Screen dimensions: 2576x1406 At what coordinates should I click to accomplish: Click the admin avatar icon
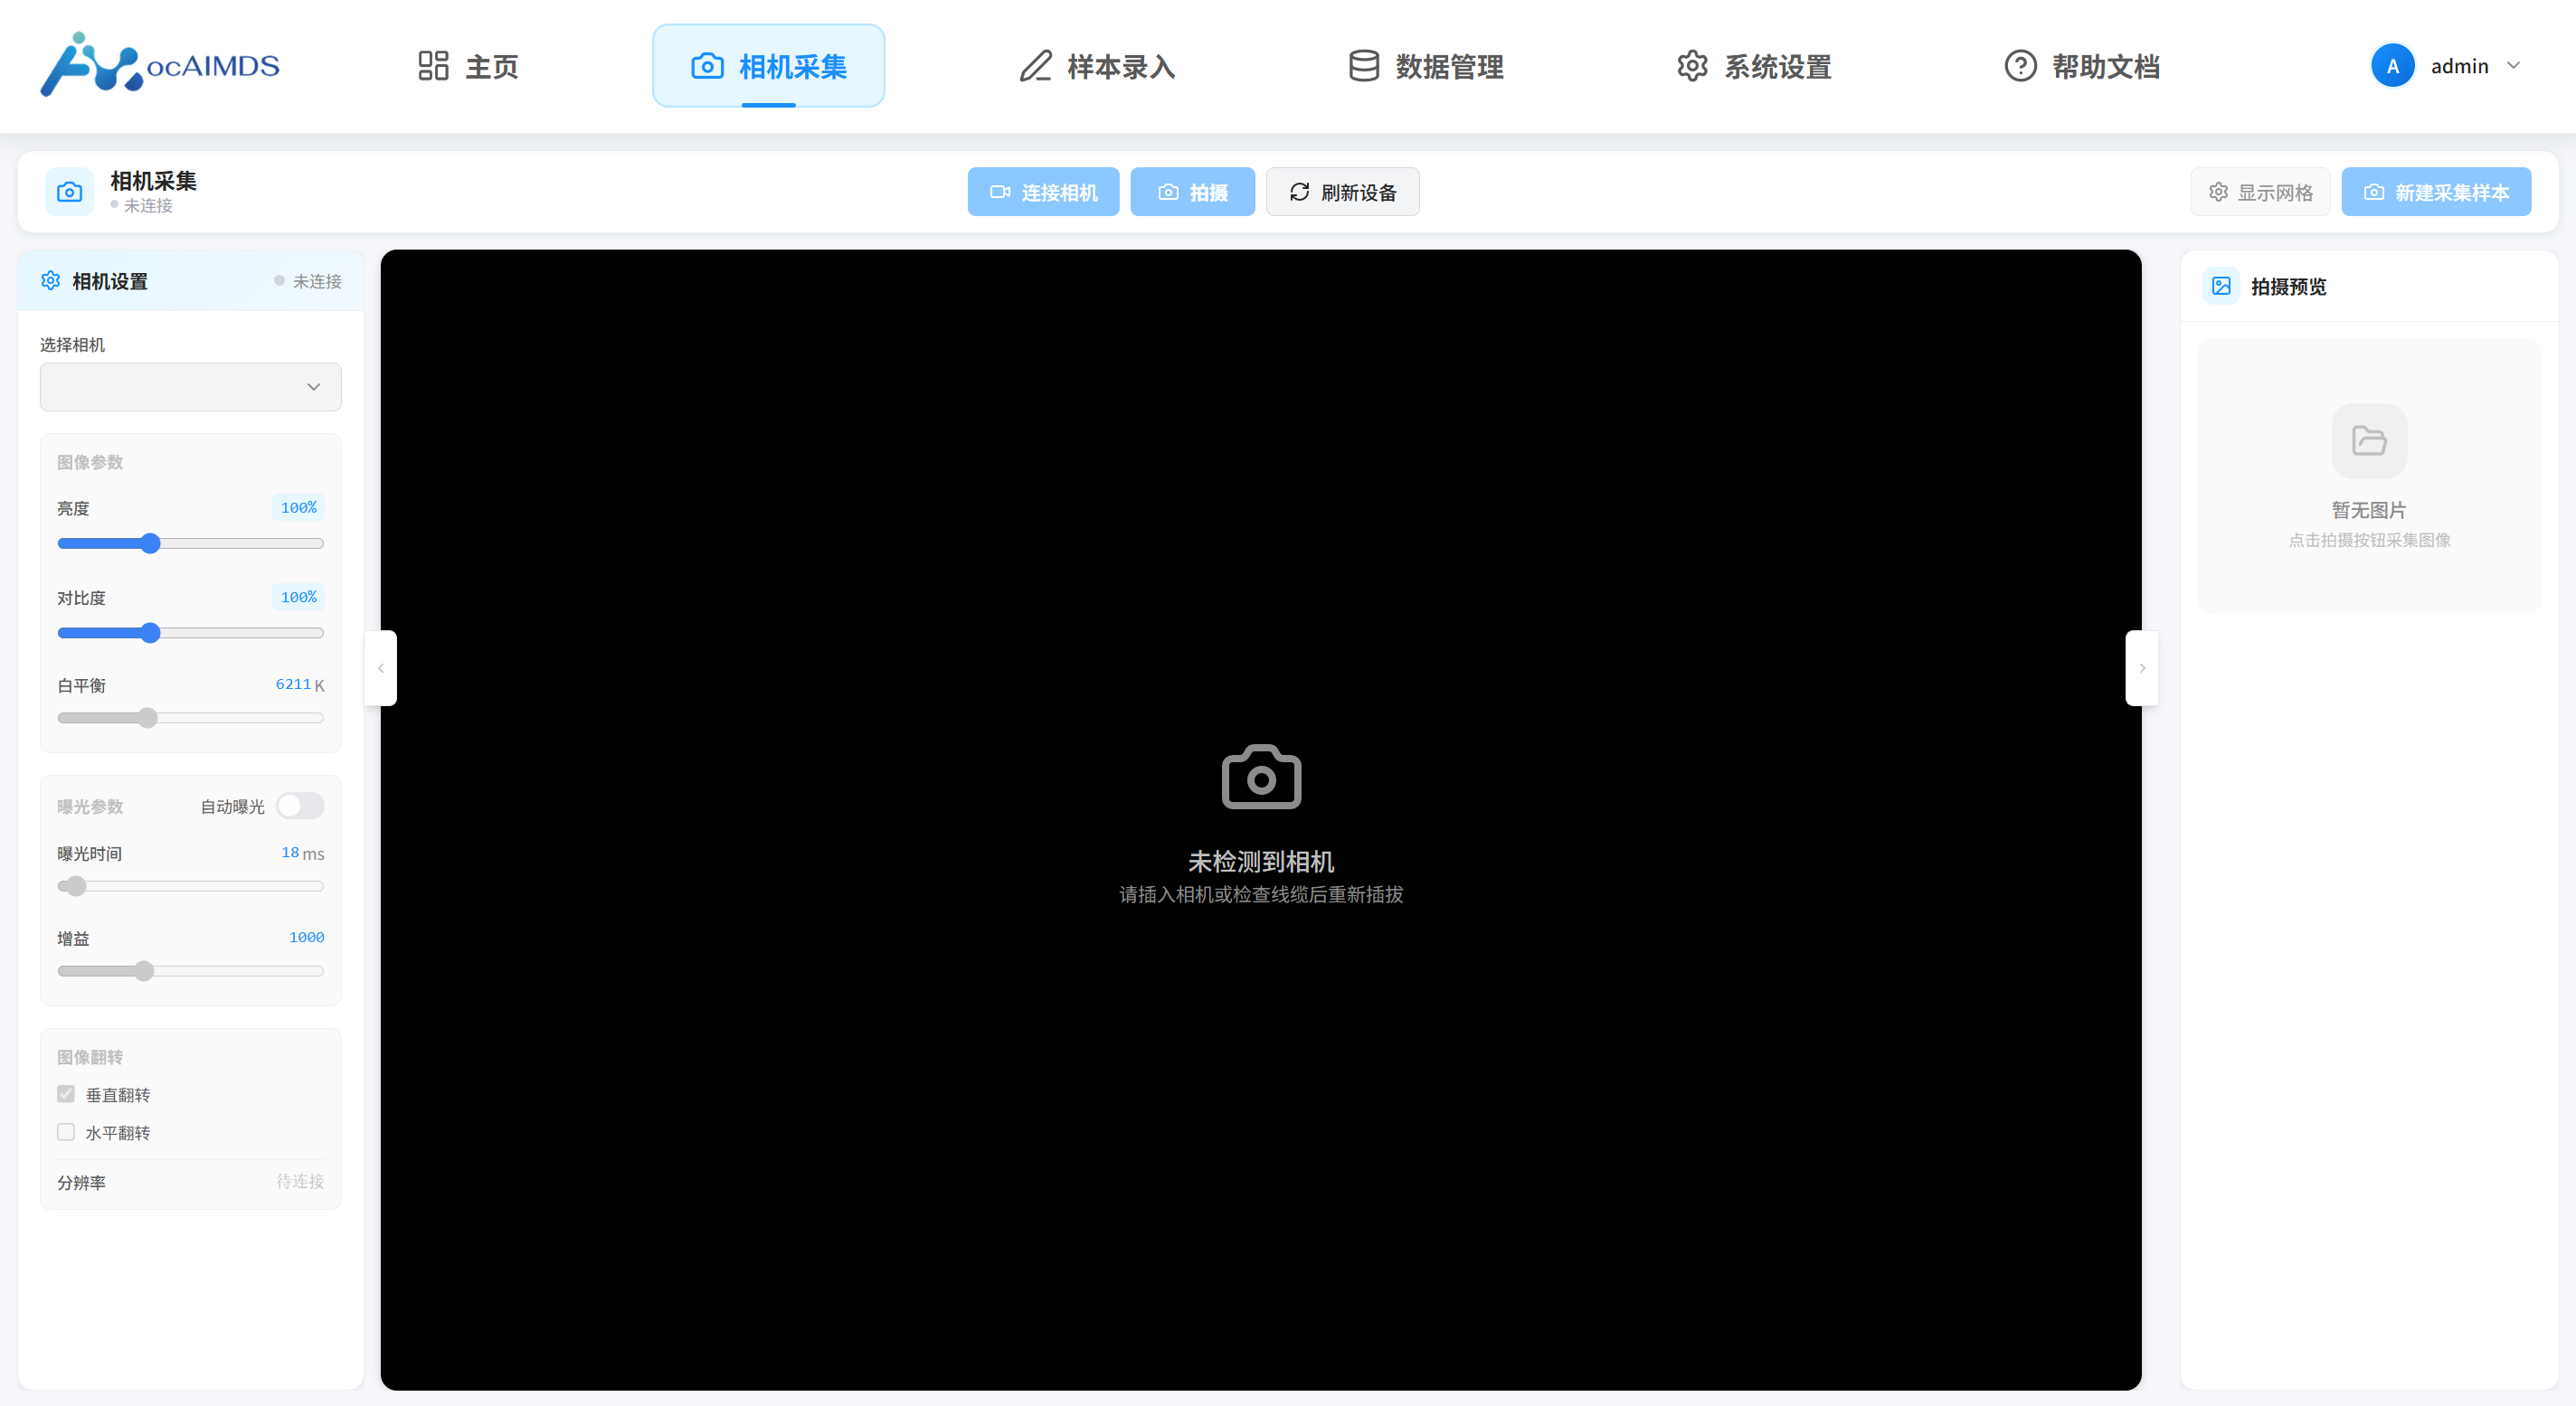pos(2392,66)
